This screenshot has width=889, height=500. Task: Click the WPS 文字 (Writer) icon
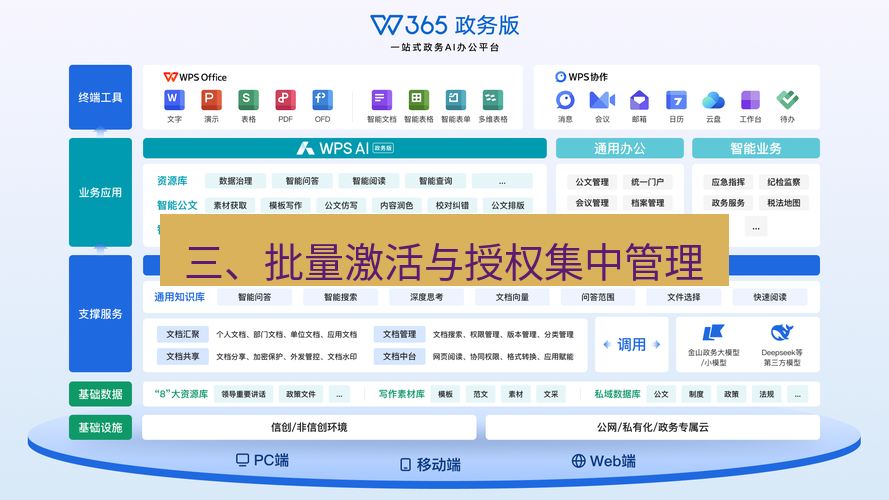click(174, 100)
